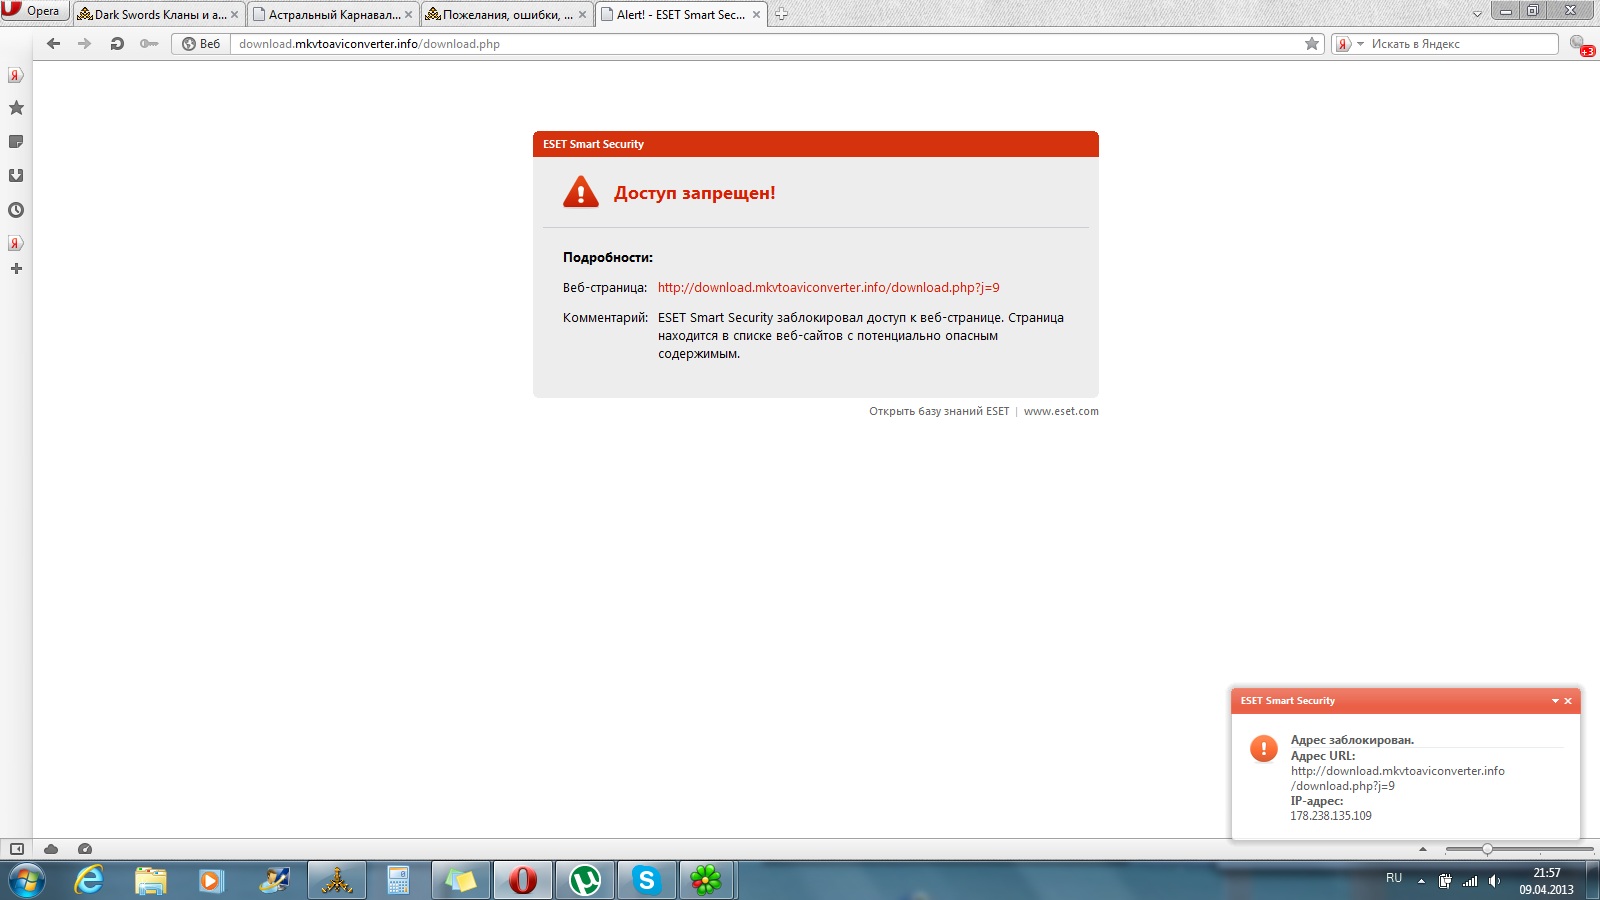This screenshot has width=1600, height=900.
Task: Switch RU input language indicator
Action: click(x=1394, y=878)
